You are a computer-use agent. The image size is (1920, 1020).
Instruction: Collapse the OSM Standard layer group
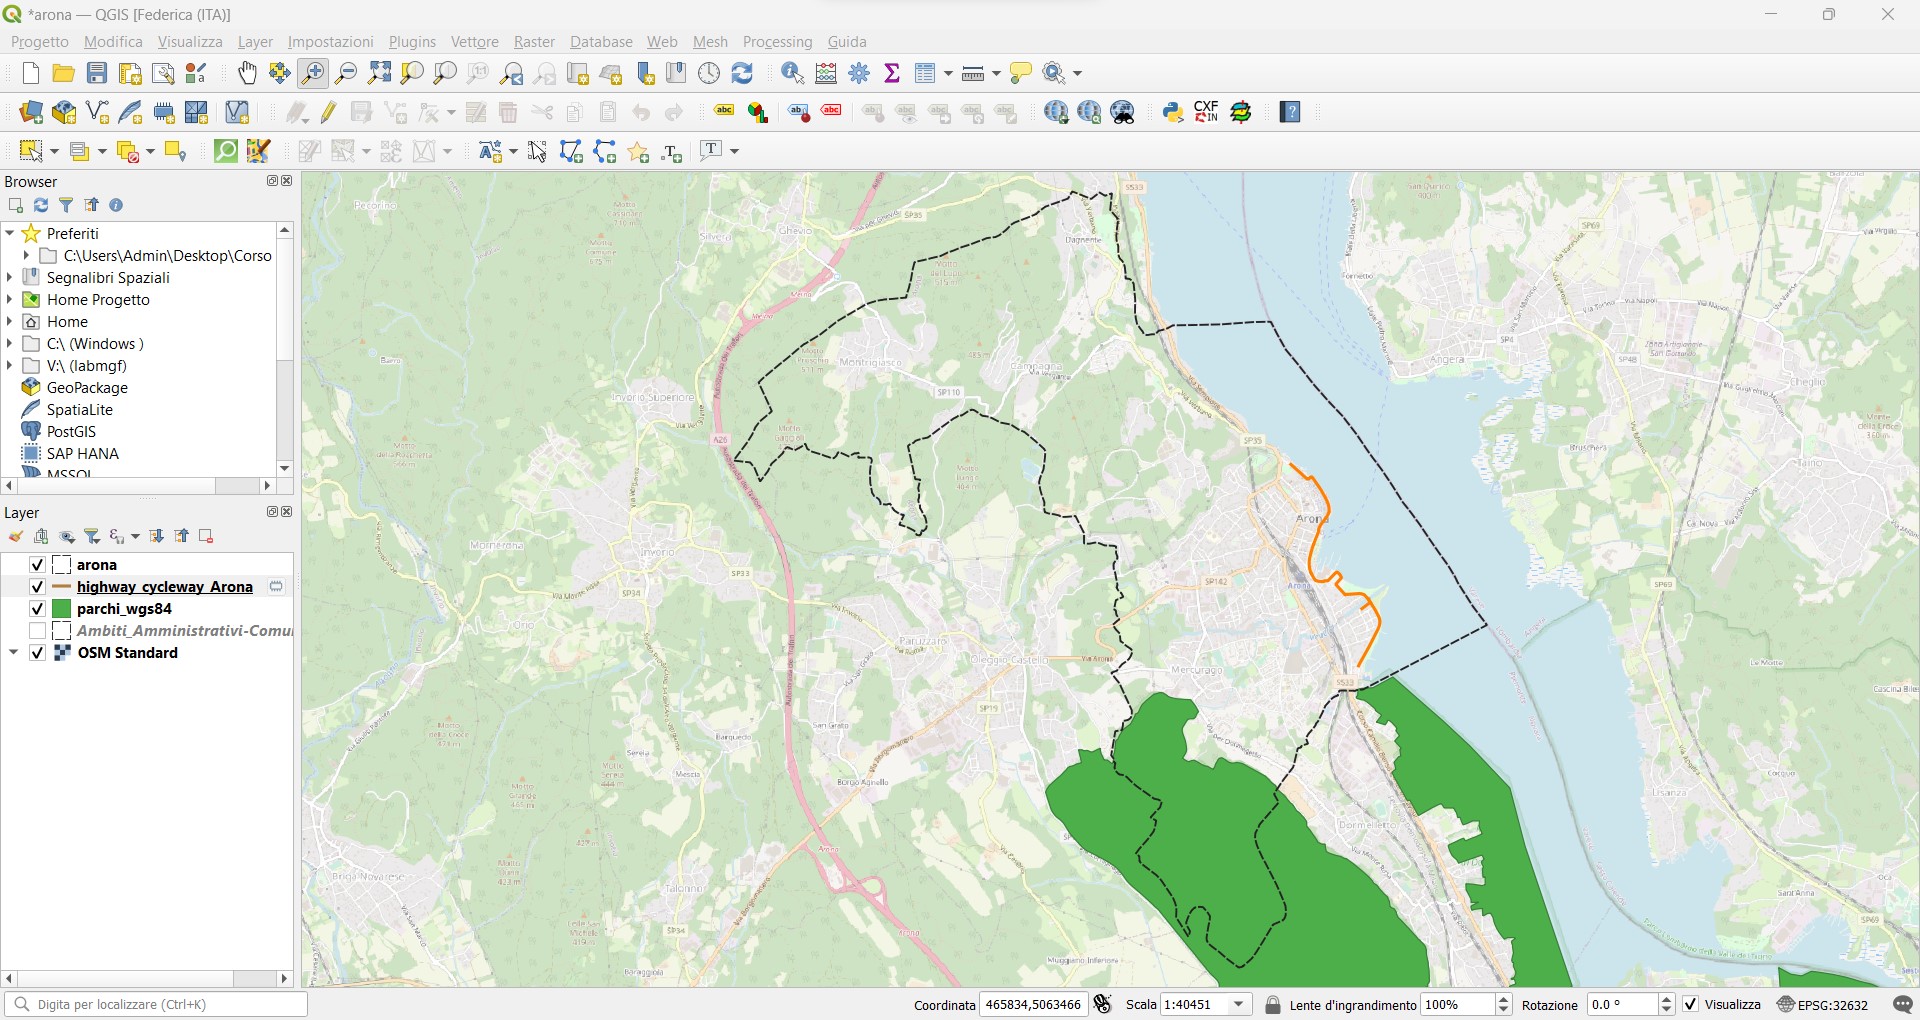[x=14, y=653]
